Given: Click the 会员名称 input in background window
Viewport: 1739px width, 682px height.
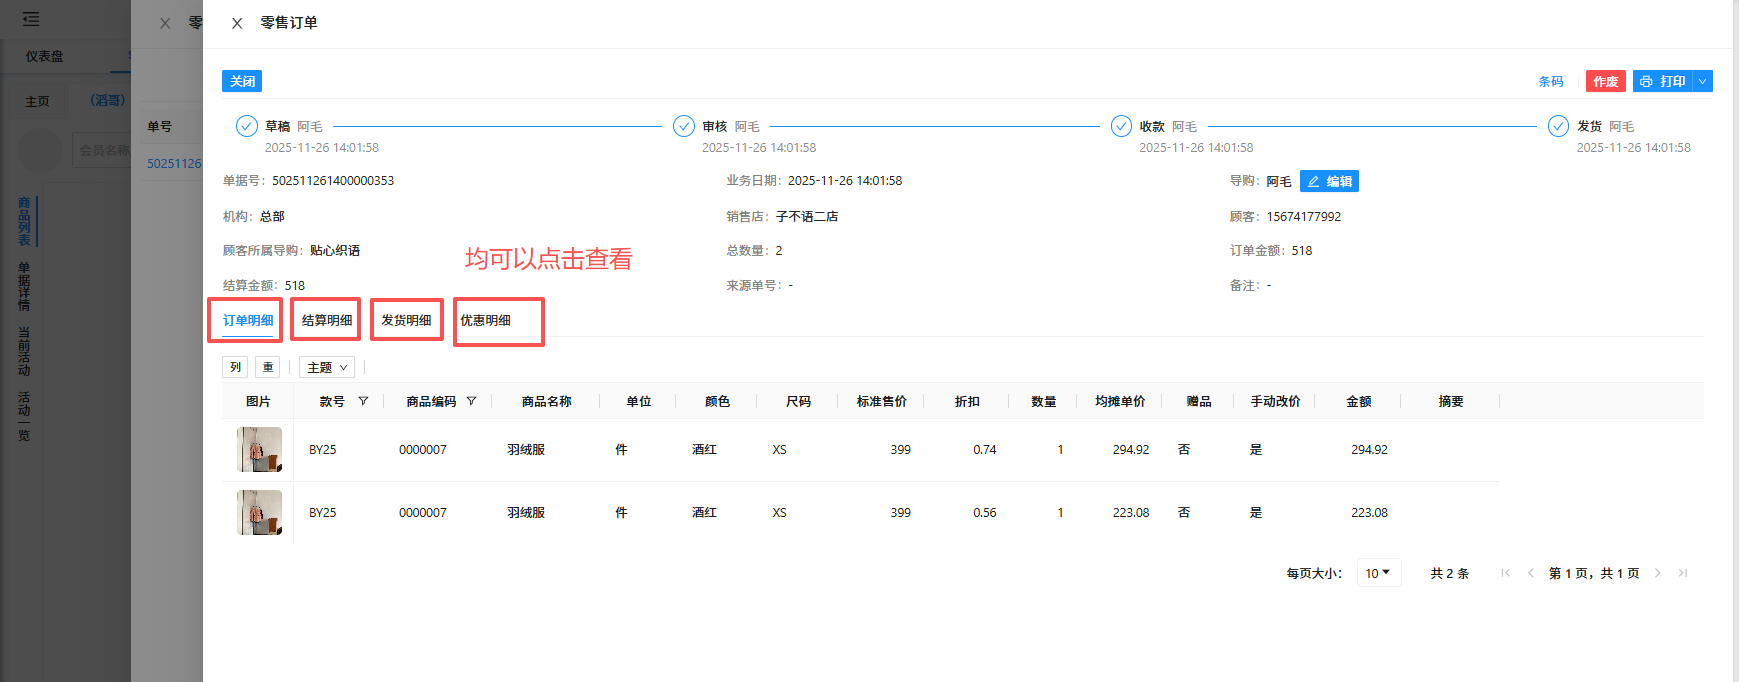Looking at the screenshot, I should tap(102, 150).
